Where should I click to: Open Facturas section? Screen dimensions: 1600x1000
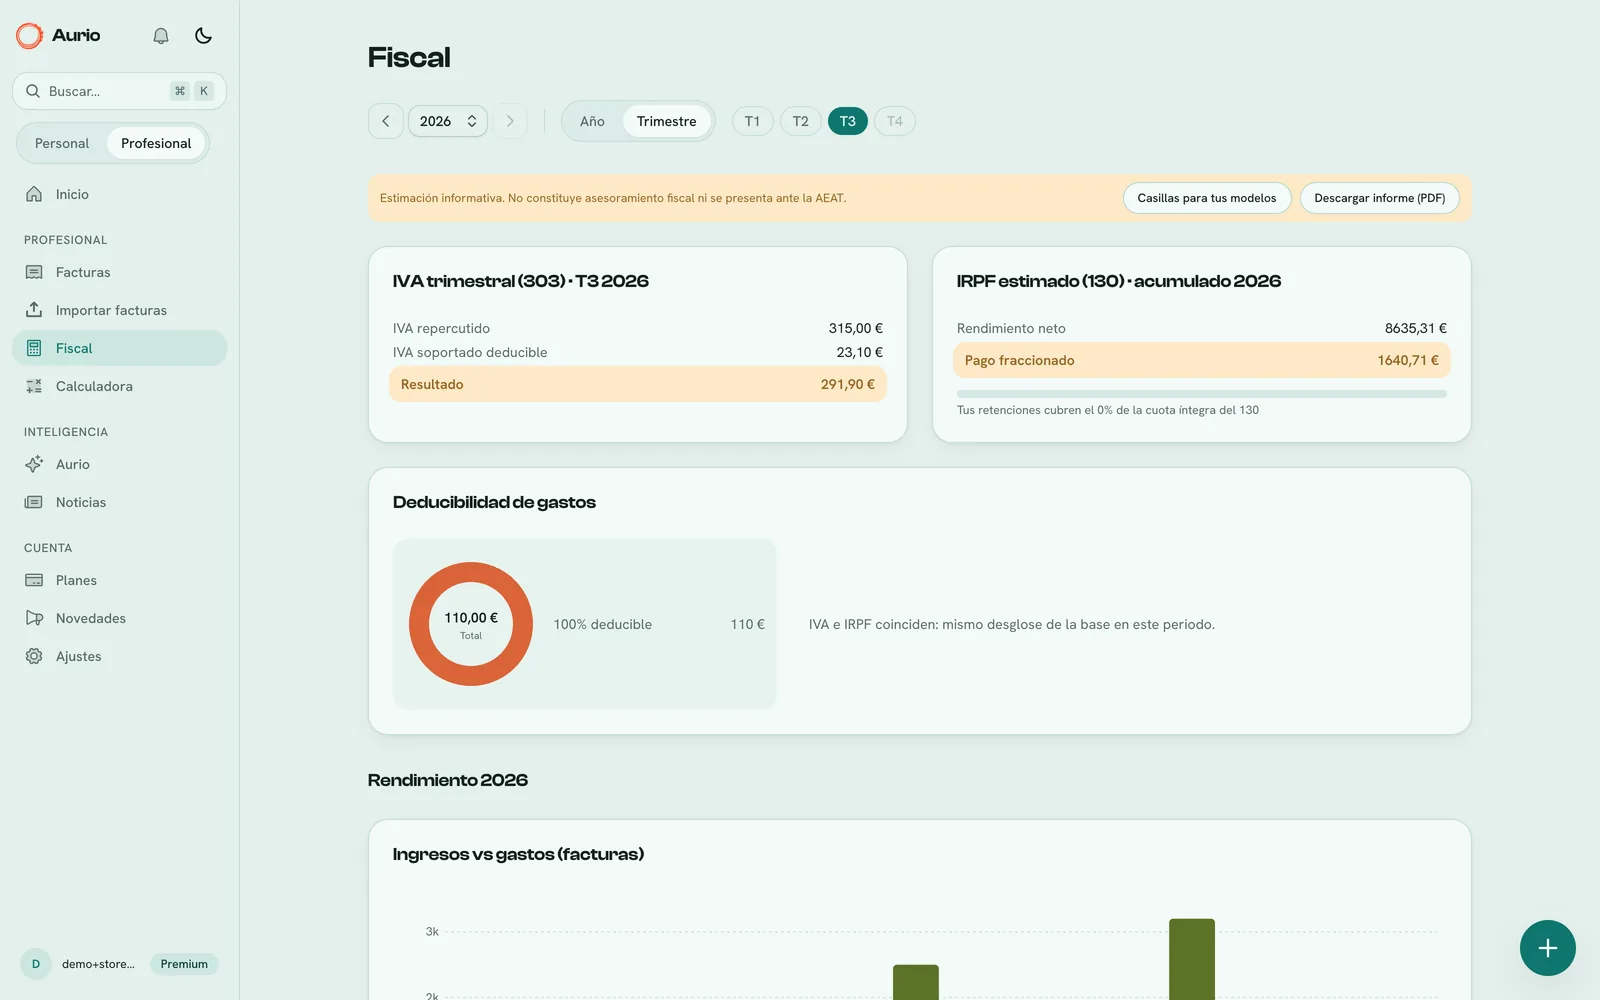[x=119, y=272]
